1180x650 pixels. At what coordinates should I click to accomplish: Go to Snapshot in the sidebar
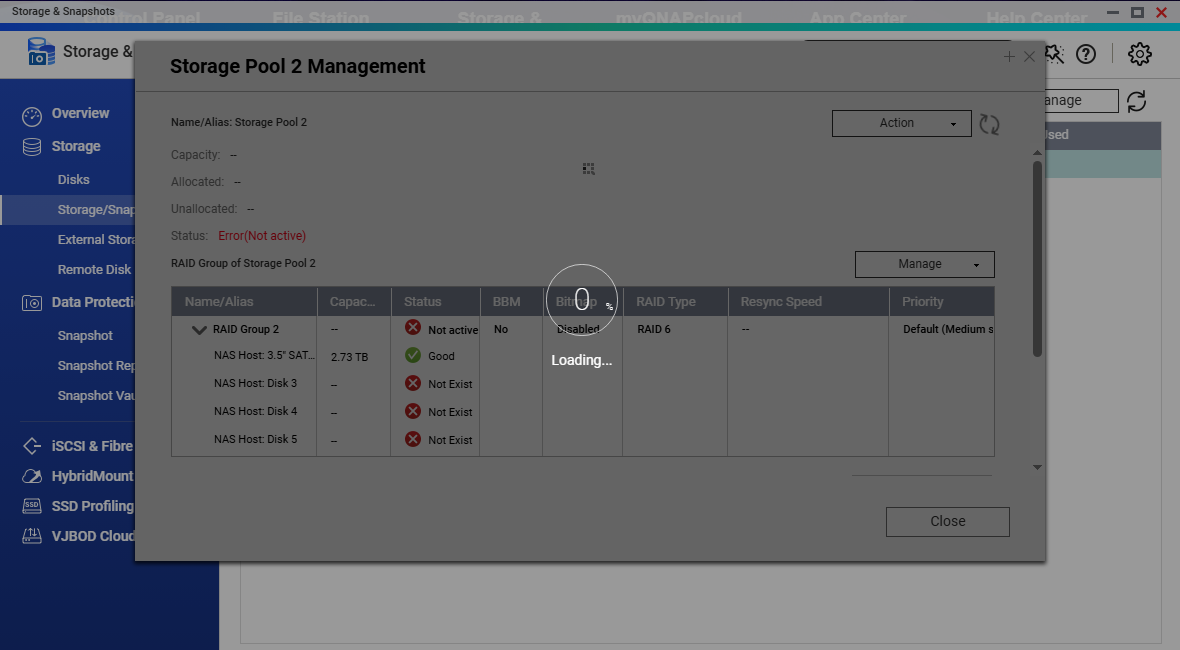click(x=85, y=336)
